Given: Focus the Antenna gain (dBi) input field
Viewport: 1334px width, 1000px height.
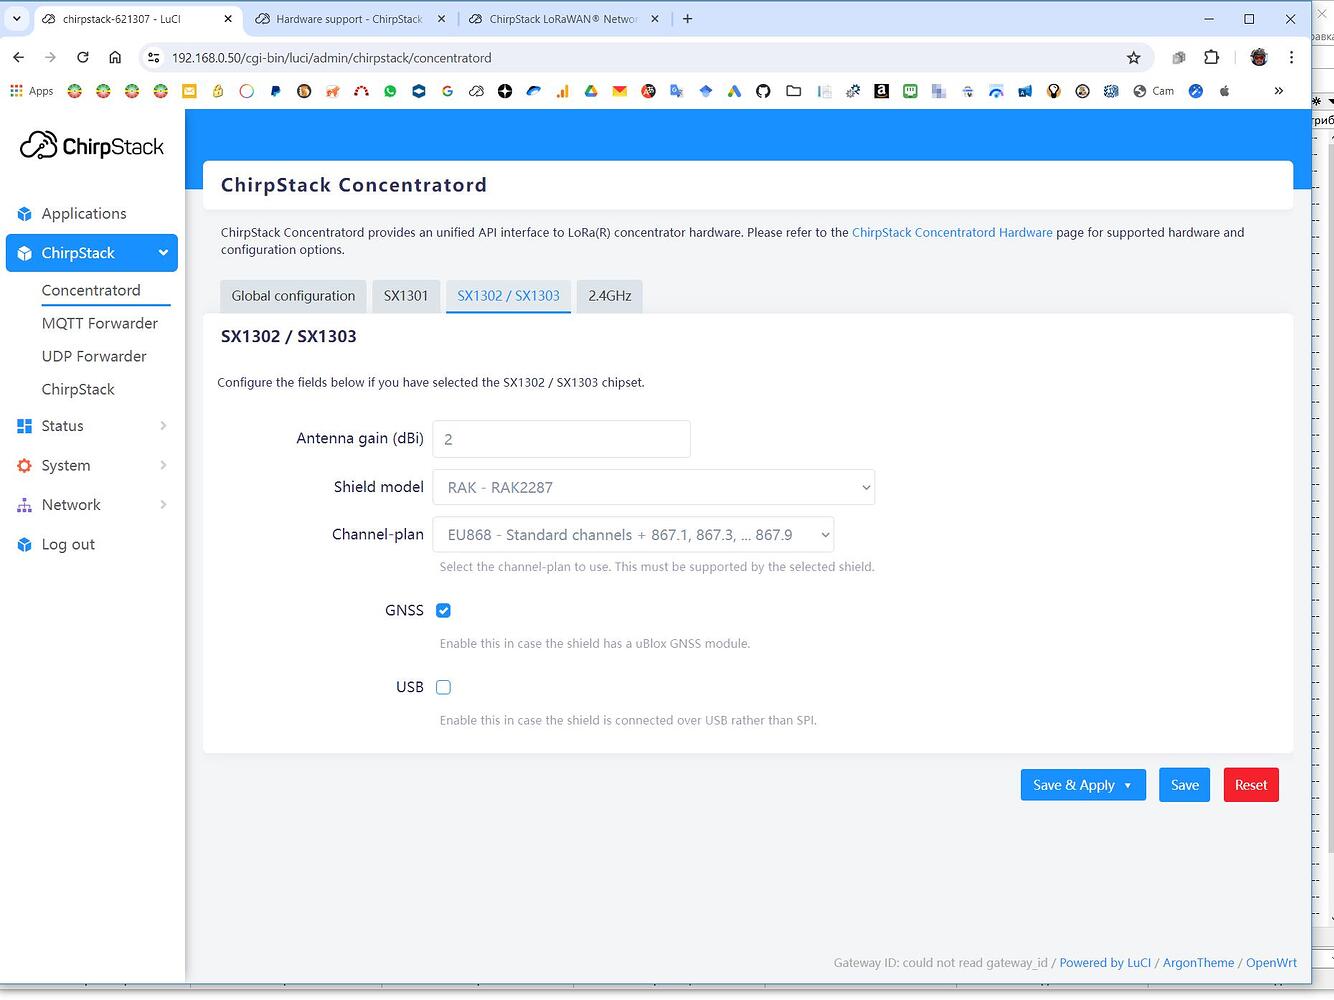Looking at the screenshot, I should pyautogui.click(x=561, y=439).
